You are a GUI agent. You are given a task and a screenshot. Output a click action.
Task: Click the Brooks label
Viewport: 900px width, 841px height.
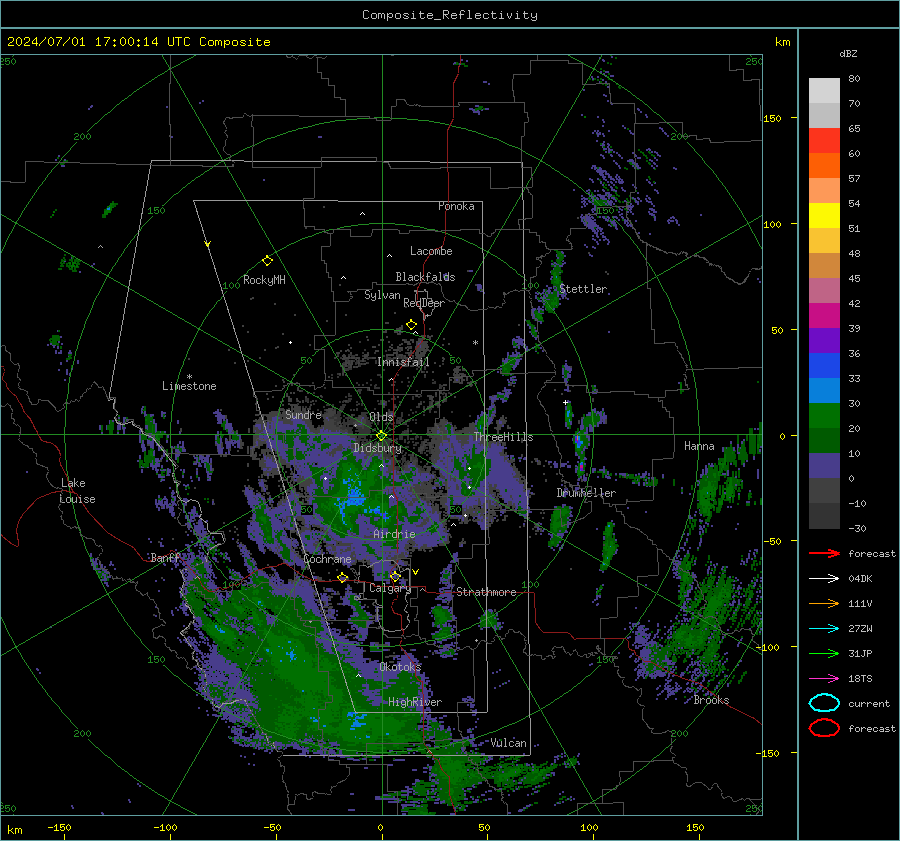[711, 700]
